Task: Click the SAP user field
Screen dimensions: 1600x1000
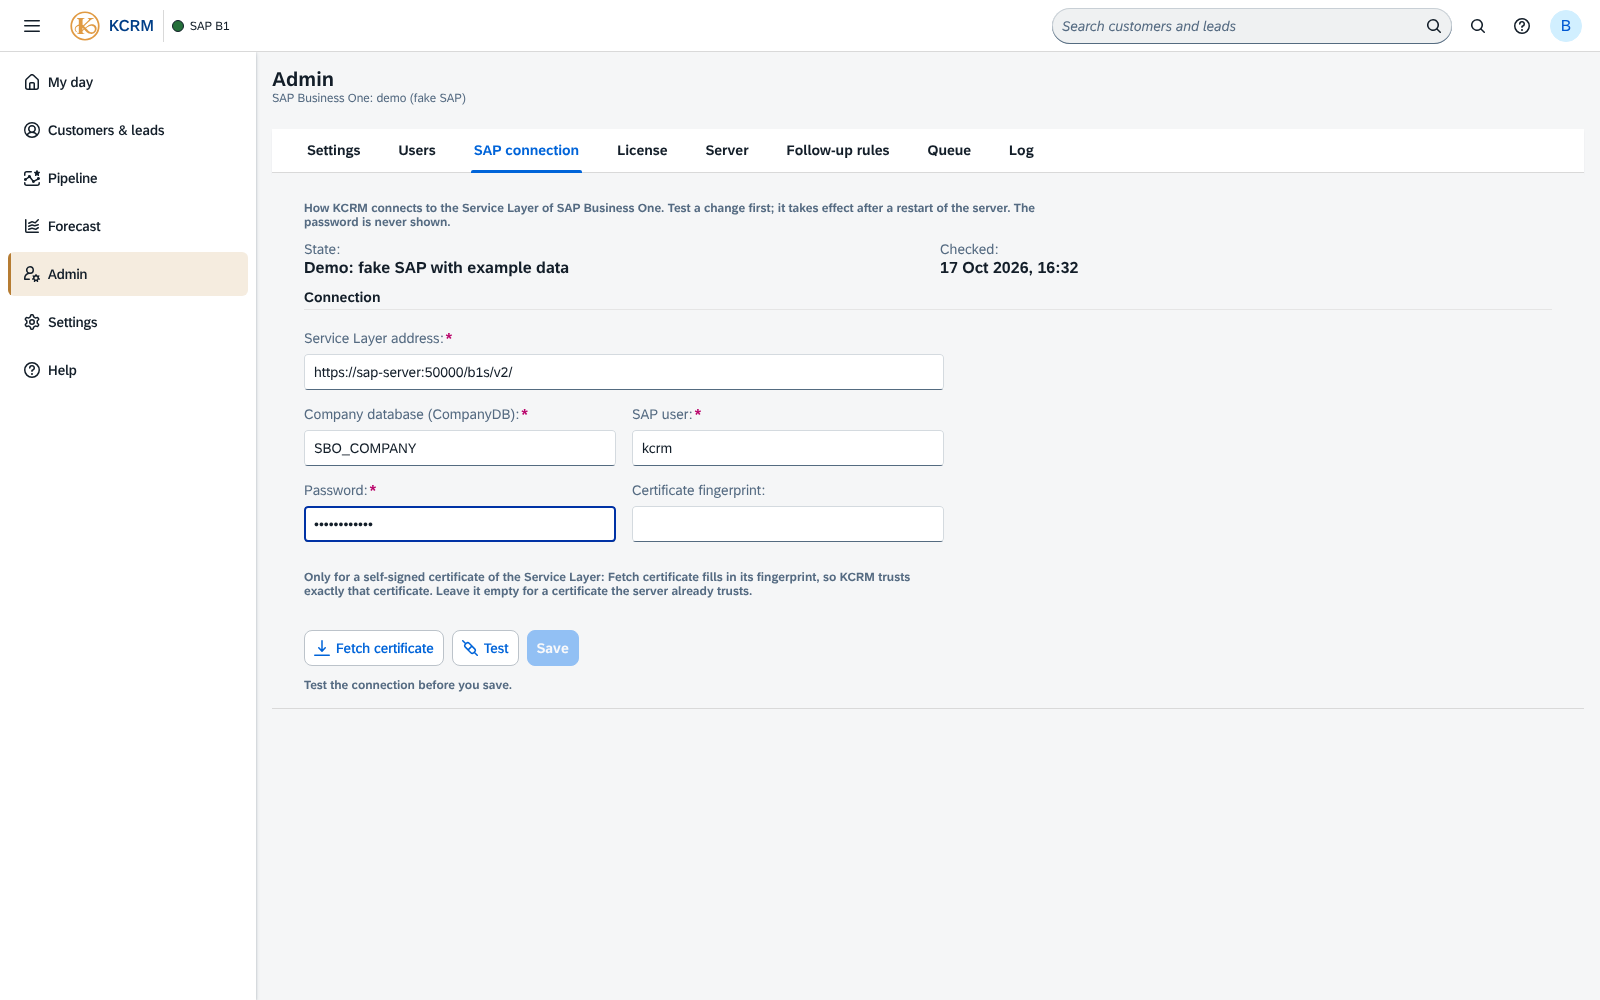Action: 788,448
